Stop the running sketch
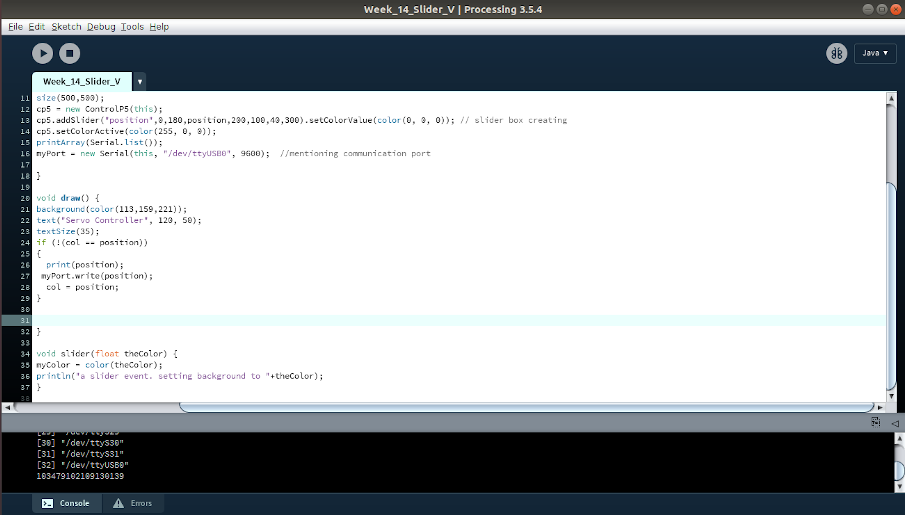Image resolution: width=905 pixels, height=515 pixels. [70, 53]
